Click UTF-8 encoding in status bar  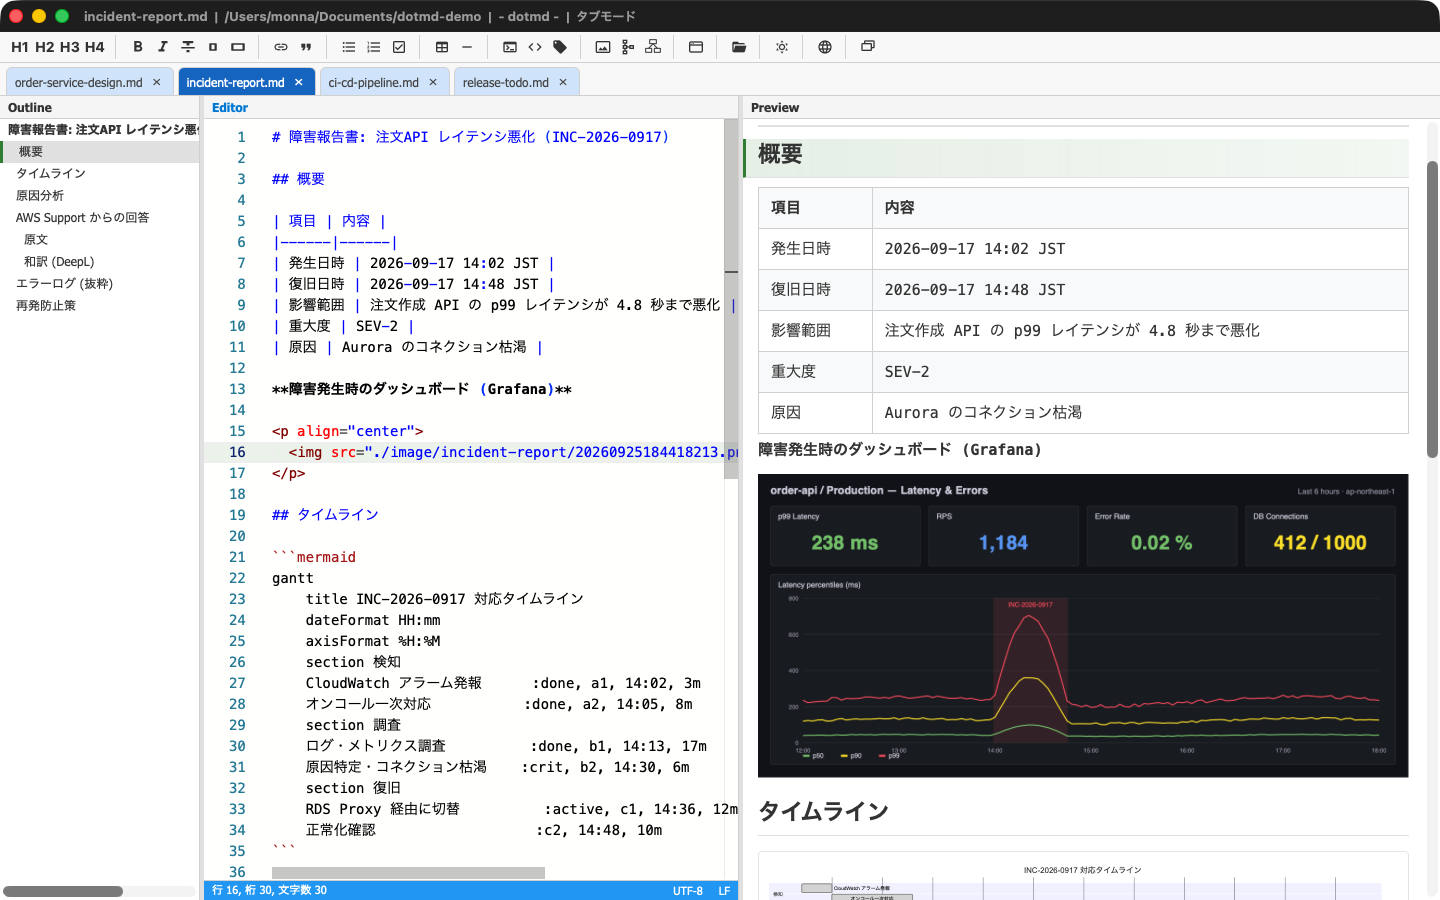(x=688, y=890)
